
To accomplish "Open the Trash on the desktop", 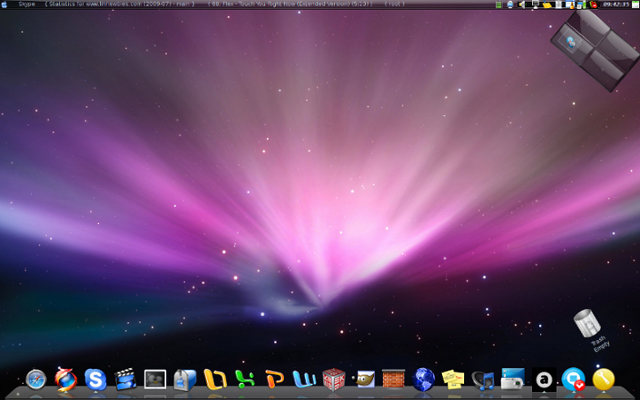I will 587,323.
